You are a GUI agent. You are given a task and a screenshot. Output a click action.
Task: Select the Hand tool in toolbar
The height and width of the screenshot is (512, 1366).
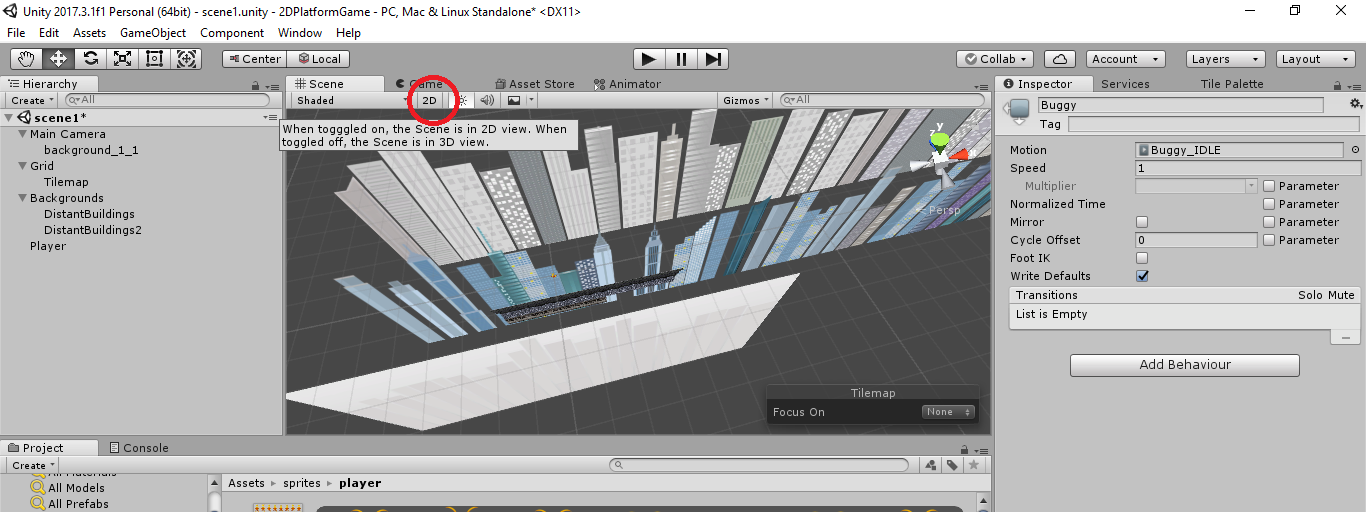[x=27, y=59]
